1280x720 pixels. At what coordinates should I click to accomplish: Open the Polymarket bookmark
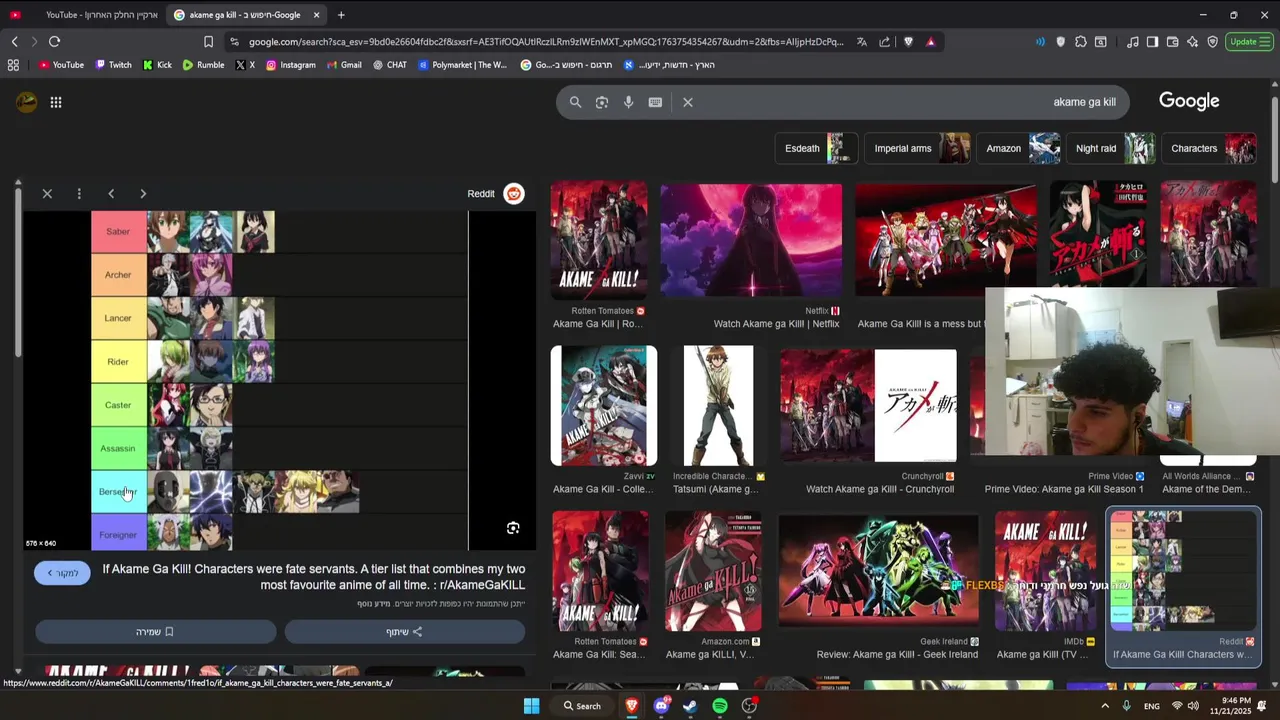click(x=463, y=65)
